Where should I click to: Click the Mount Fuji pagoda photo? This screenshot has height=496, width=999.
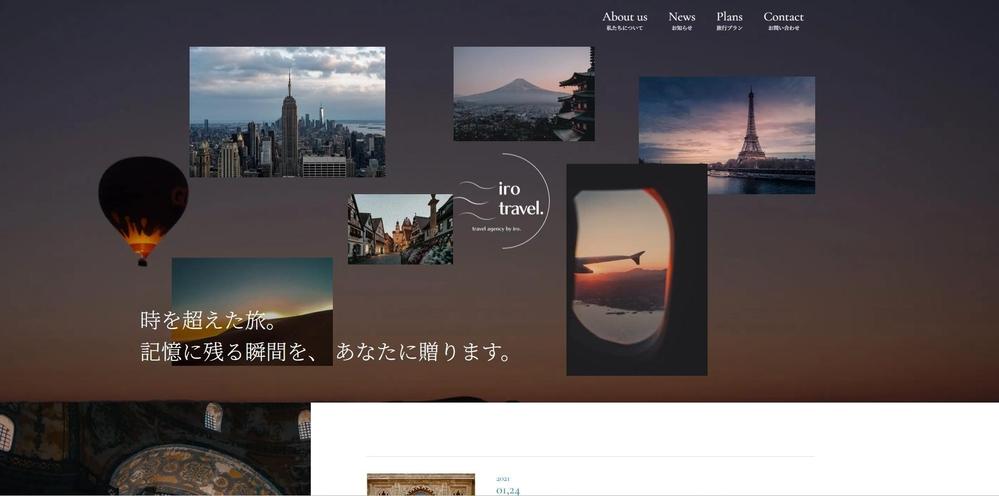[x=524, y=94]
